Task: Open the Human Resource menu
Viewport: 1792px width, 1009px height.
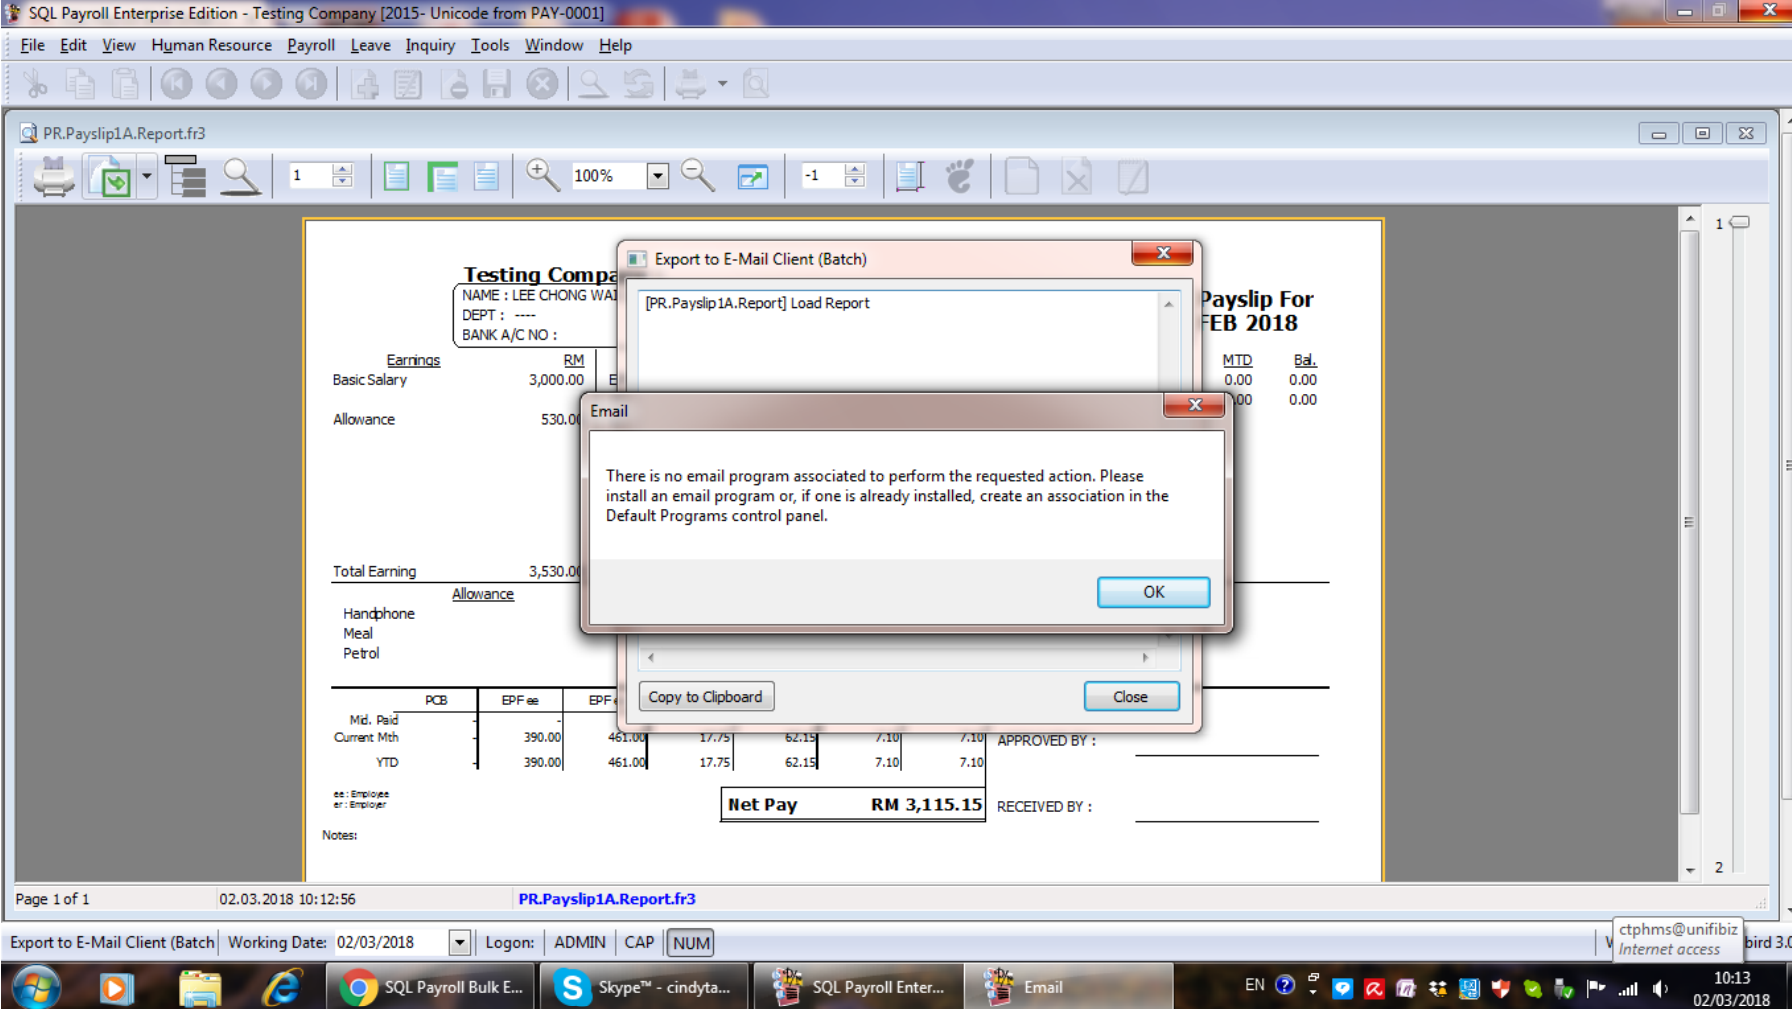Action: pos(211,45)
